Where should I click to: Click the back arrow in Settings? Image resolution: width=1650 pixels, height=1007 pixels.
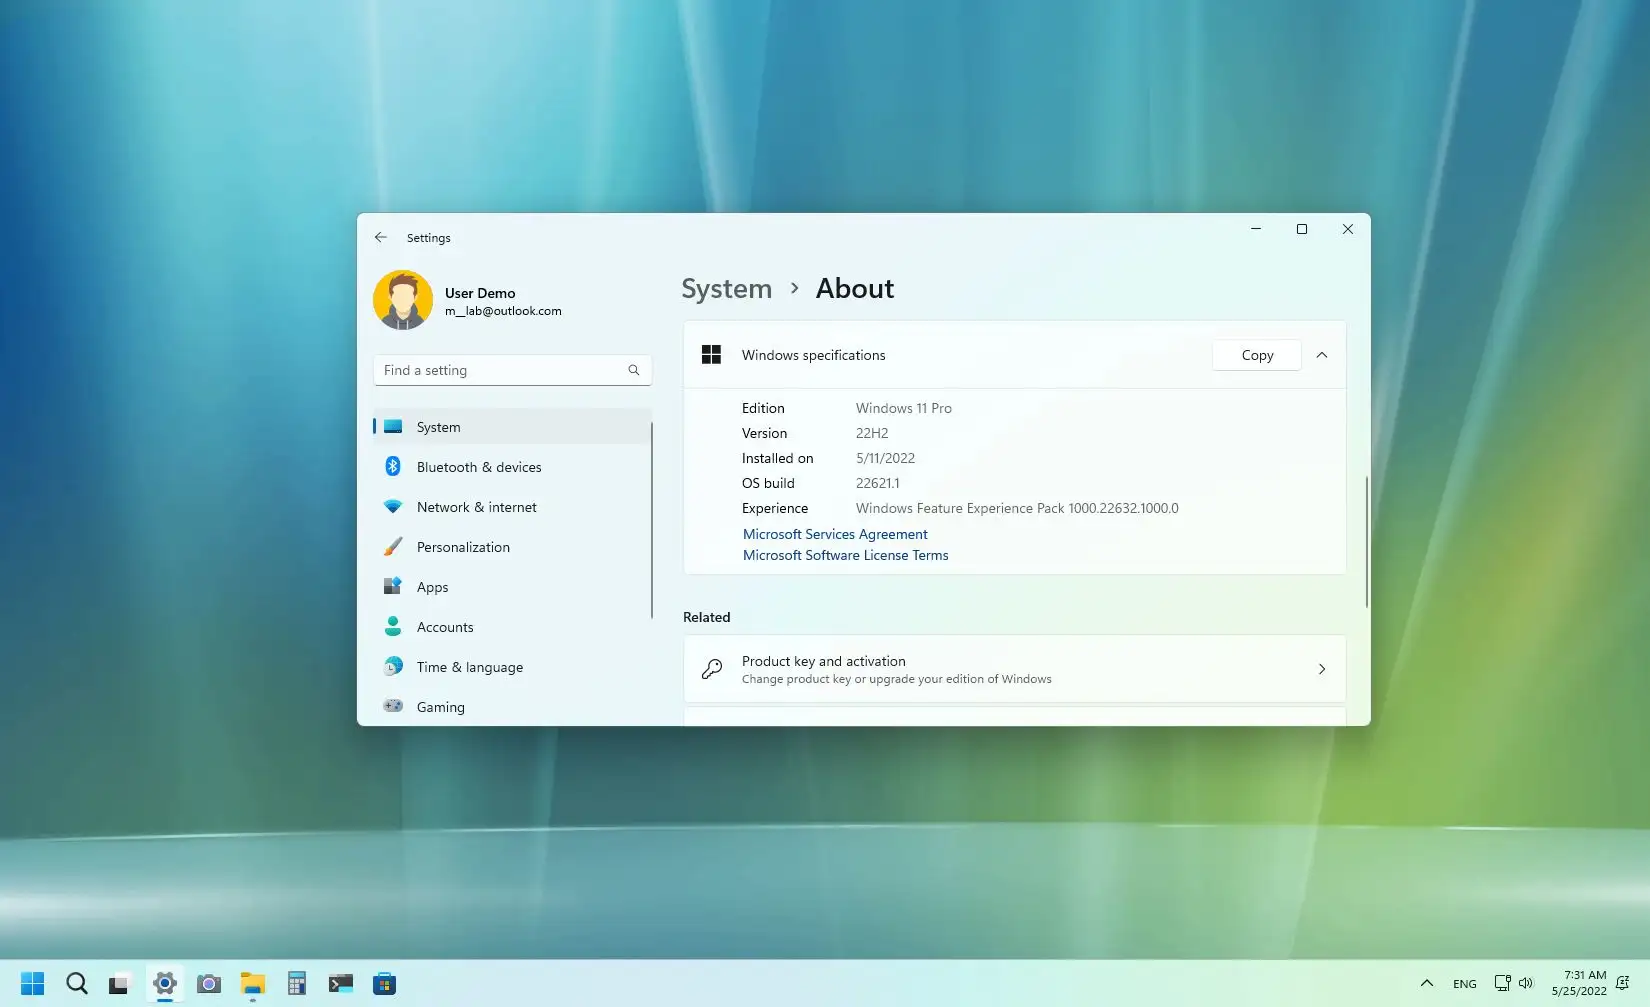(380, 238)
